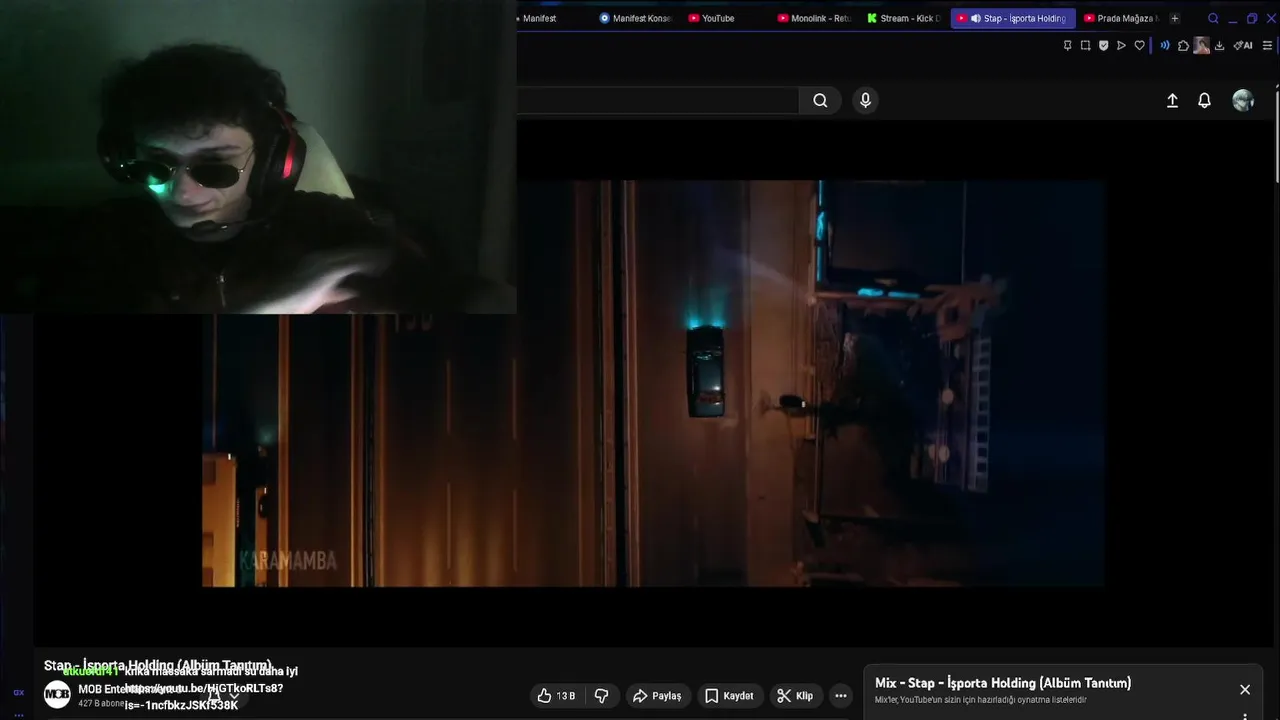The image size is (1280, 720).
Task: Open the YouTube upload arrow icon
Action: 1172,100
